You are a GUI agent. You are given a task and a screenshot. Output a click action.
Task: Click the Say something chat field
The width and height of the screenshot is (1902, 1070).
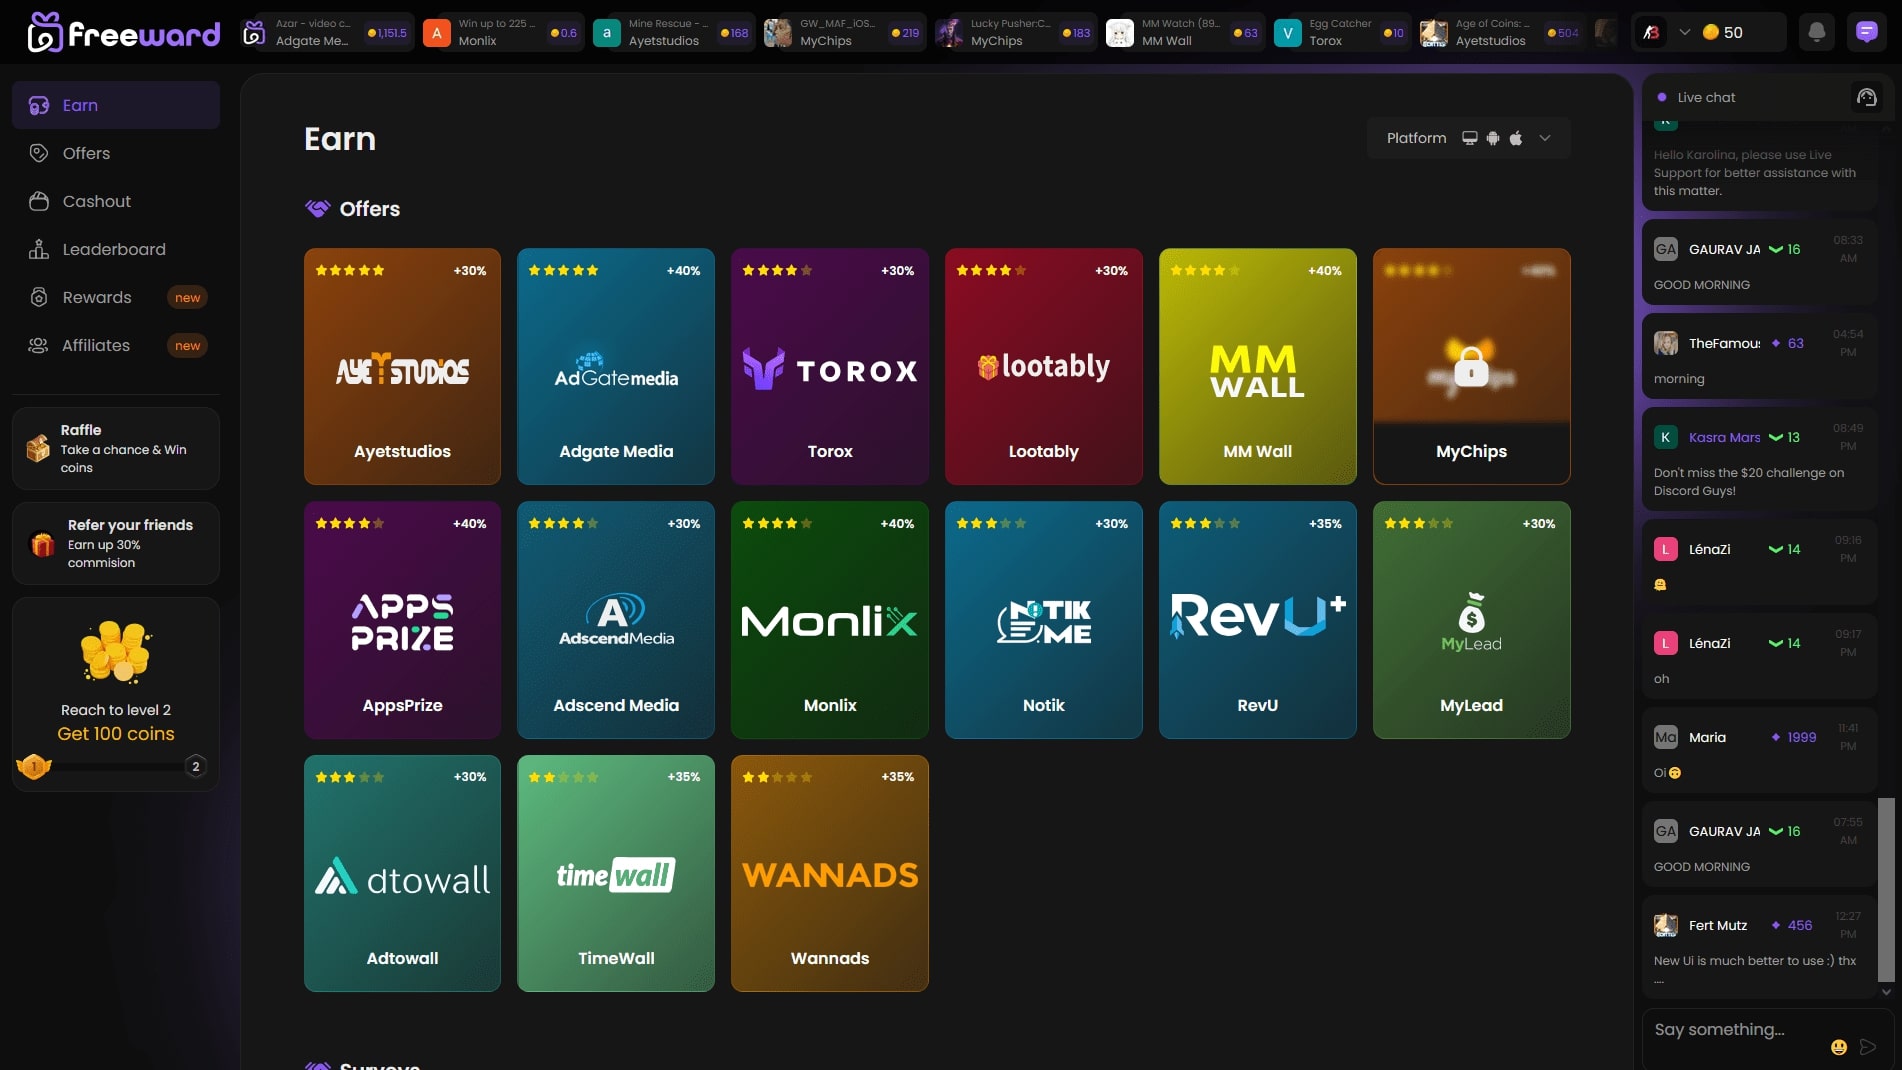click(x=1740, y=1028)
